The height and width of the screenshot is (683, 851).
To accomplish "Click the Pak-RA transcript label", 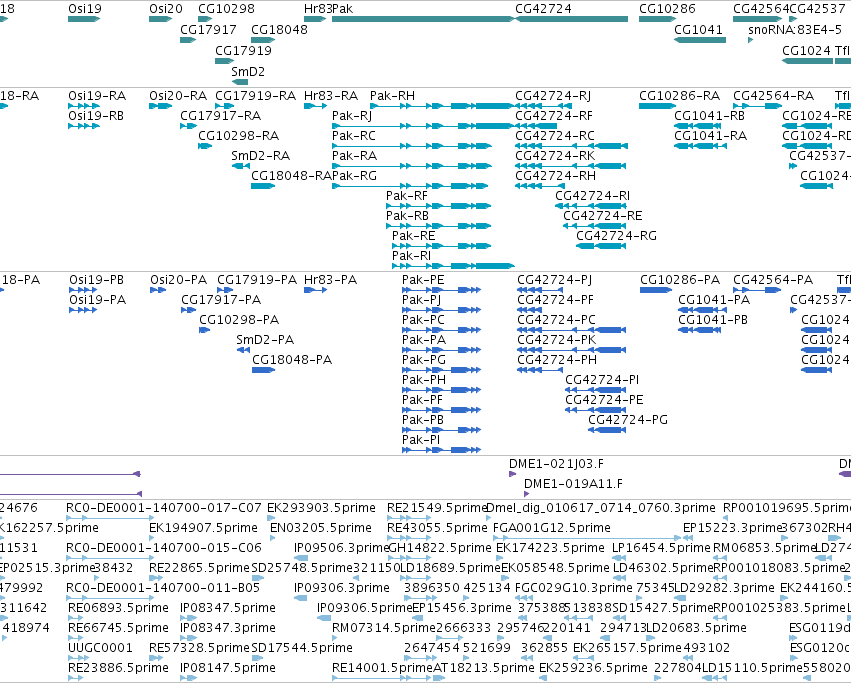I will 354,156.
